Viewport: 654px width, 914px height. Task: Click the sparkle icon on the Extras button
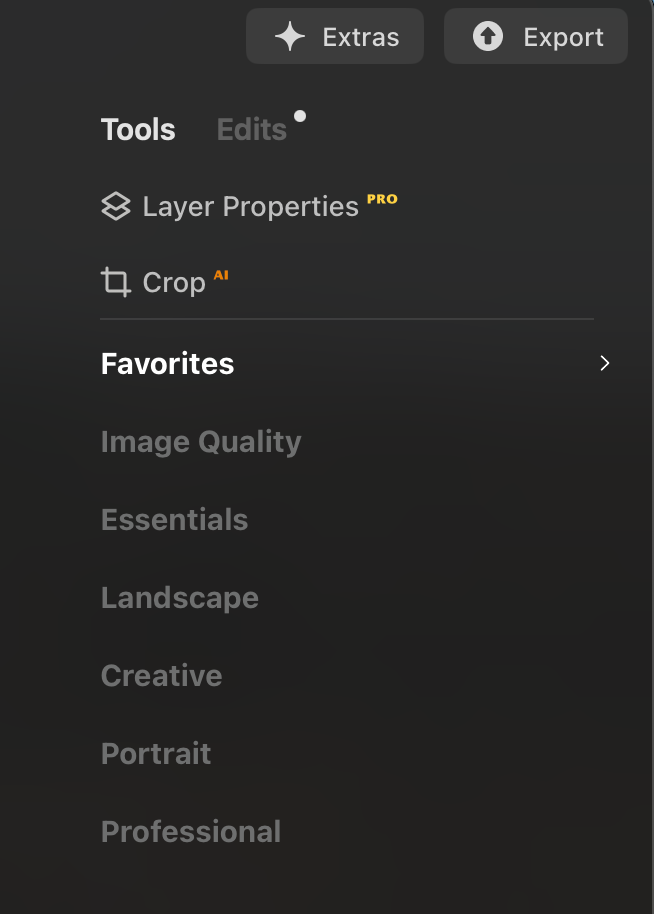pyautogui.click(x=290, y=38)
